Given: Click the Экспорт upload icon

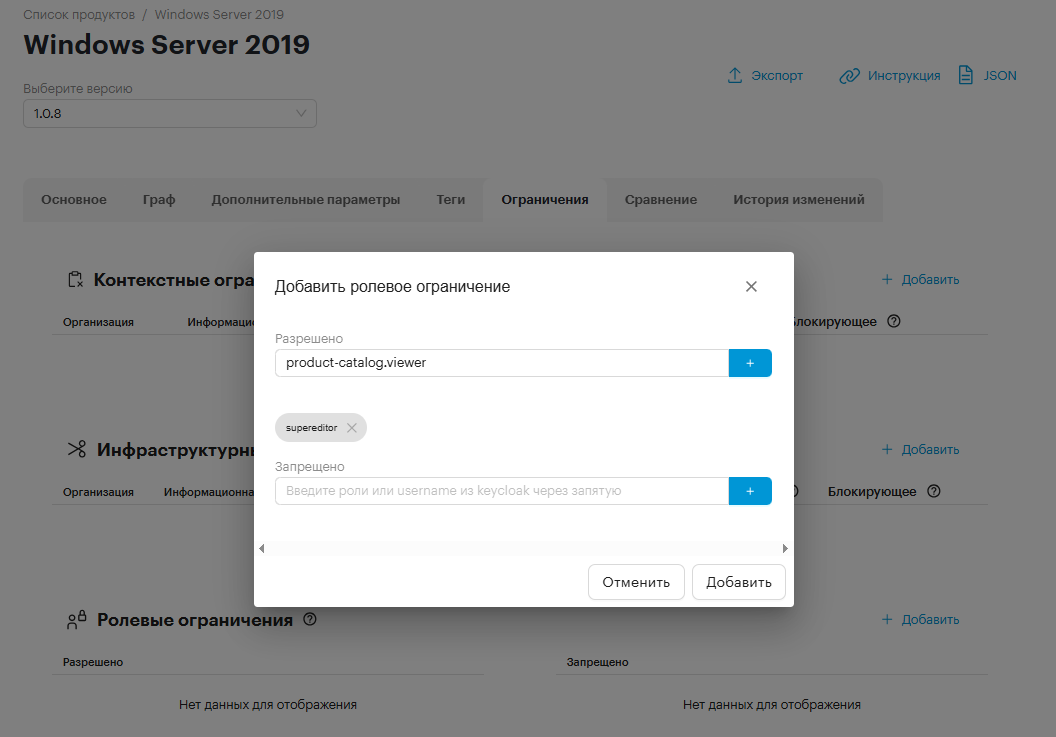Looking at the screenshot, I should coord(735,75).
